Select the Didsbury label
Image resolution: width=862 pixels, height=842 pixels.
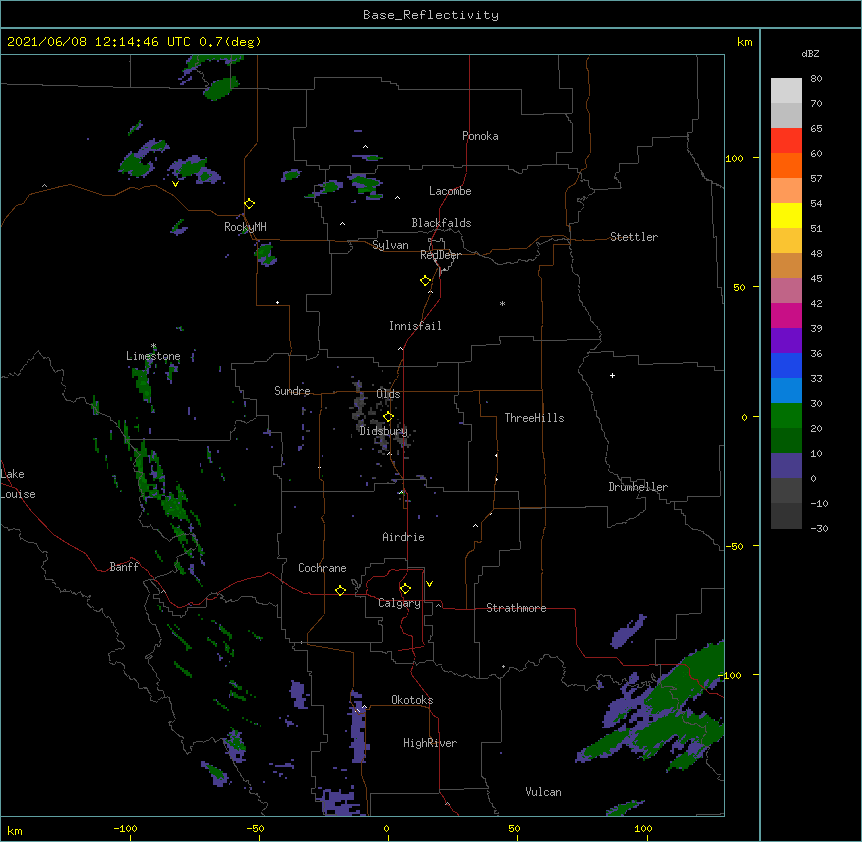[x=384, y=431]
